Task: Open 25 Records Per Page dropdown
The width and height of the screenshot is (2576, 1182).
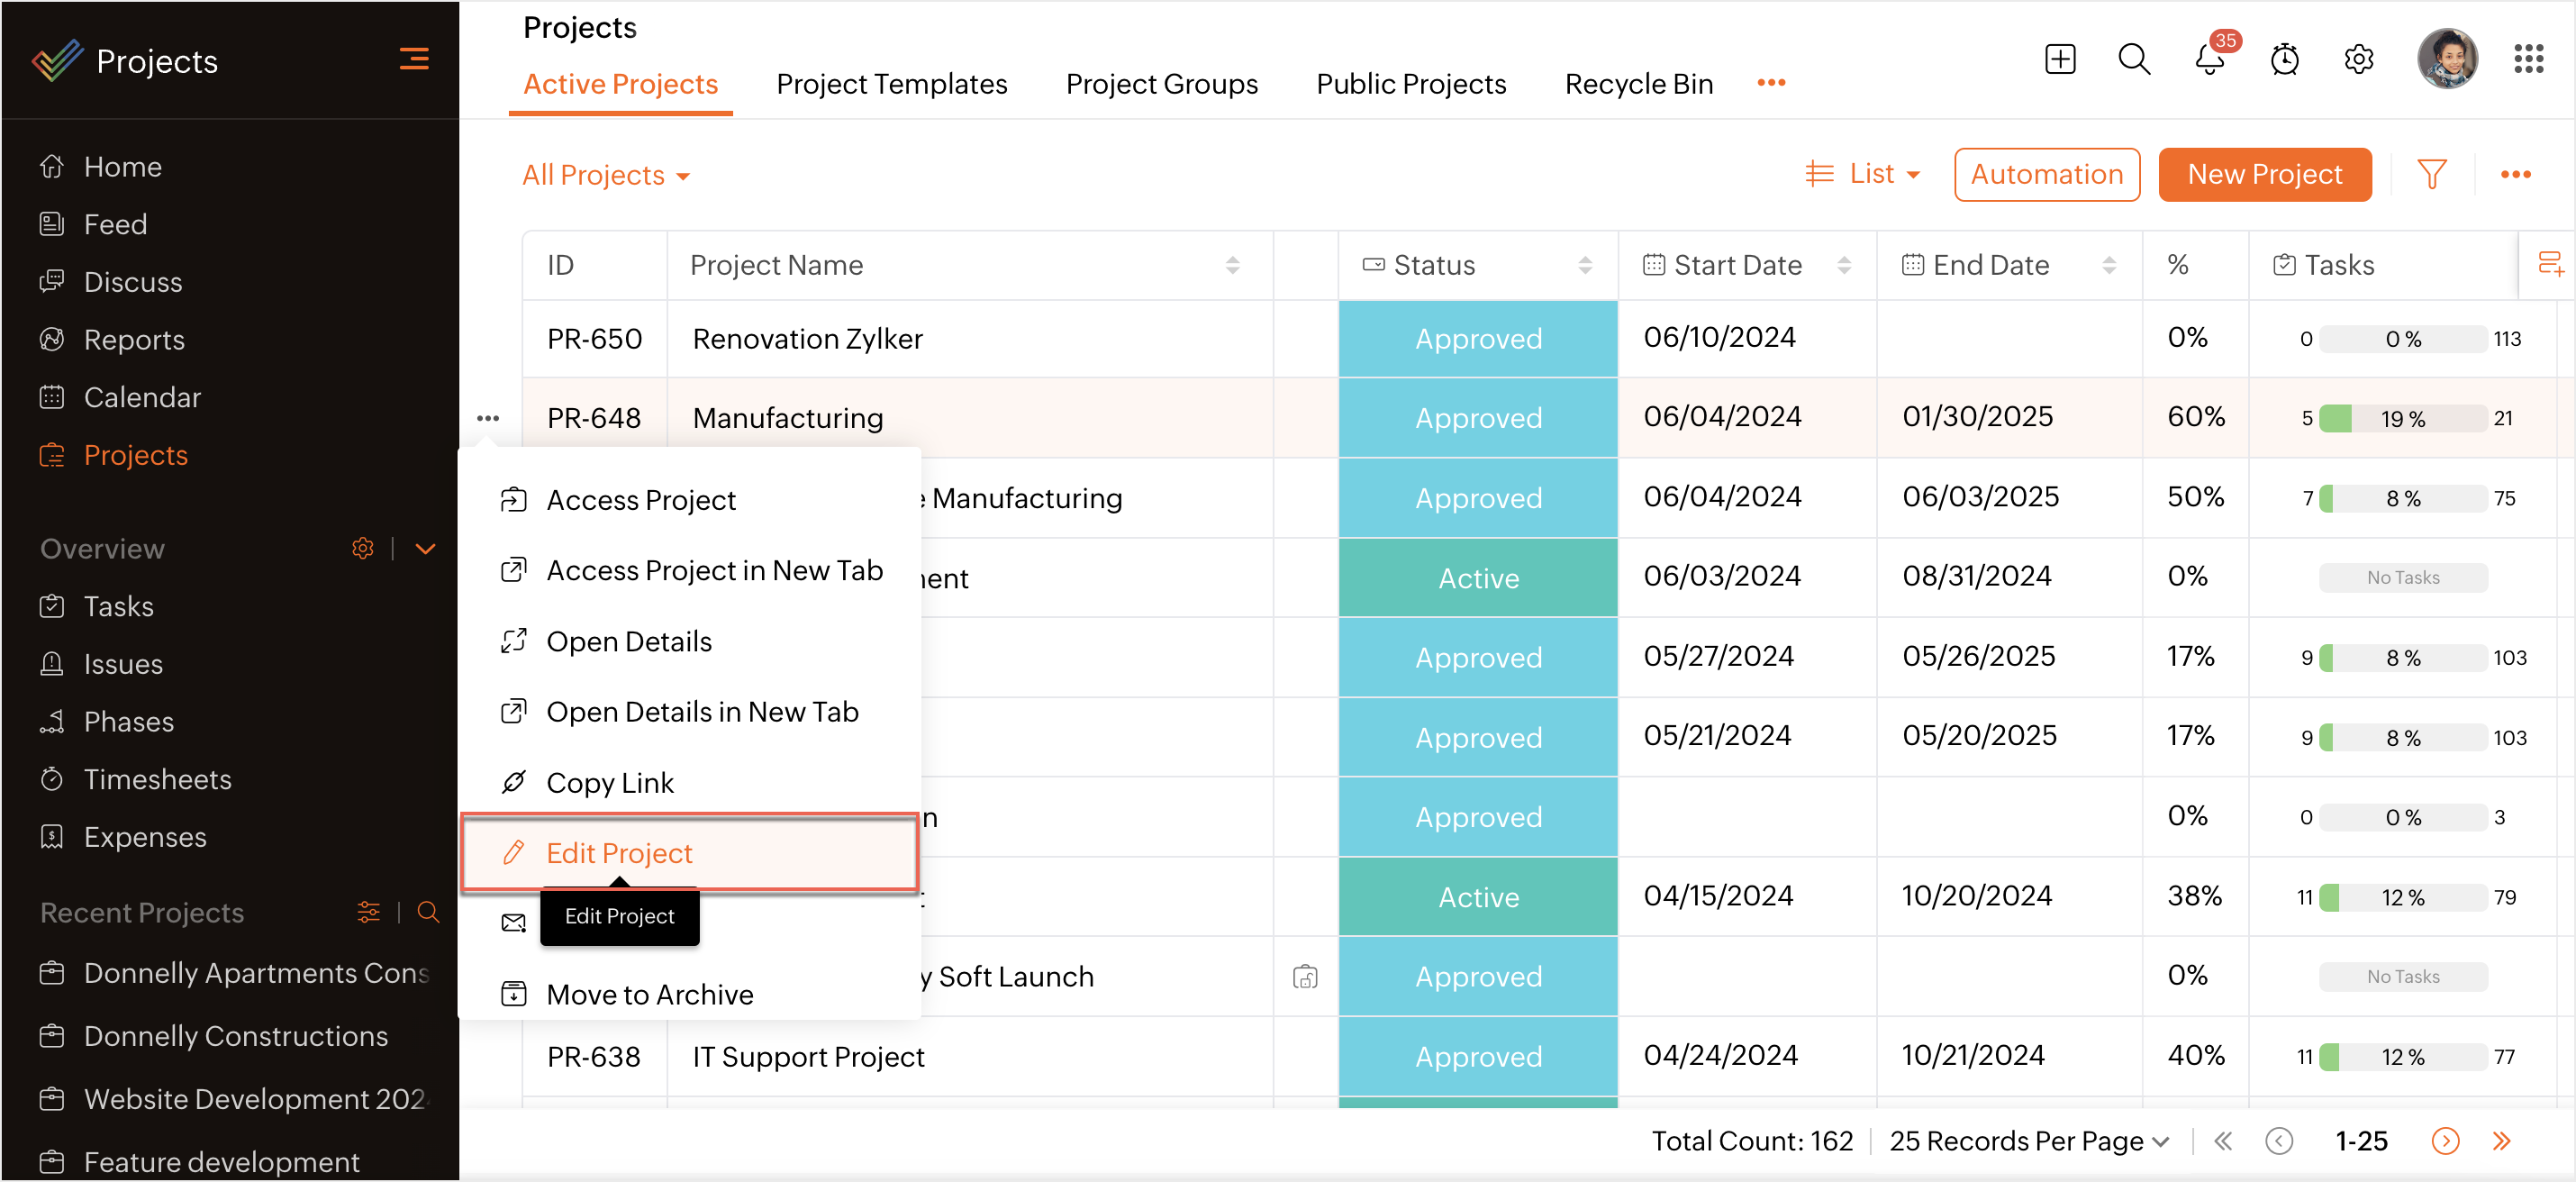Action: [x=2028, y=1141]
